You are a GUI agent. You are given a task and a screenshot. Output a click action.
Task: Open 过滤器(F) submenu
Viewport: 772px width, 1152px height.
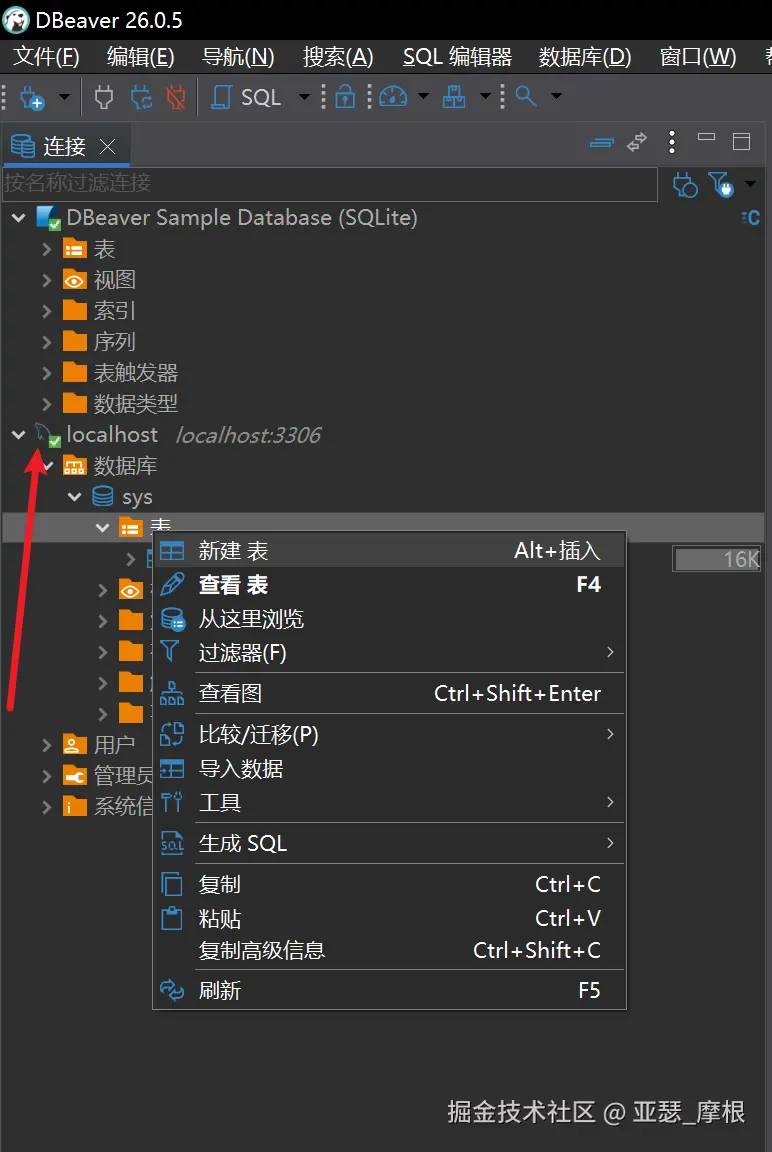[389, 652]
